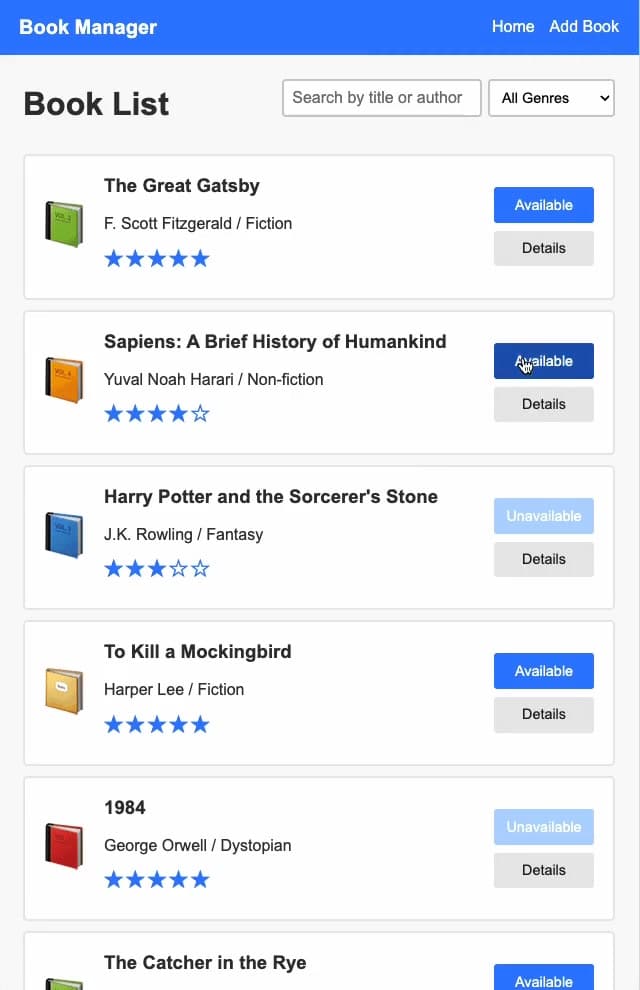This screenshot has width=640, height=990.
Task: Toggle the Unavailable status for Harry Potter
Action: point(543,516)
